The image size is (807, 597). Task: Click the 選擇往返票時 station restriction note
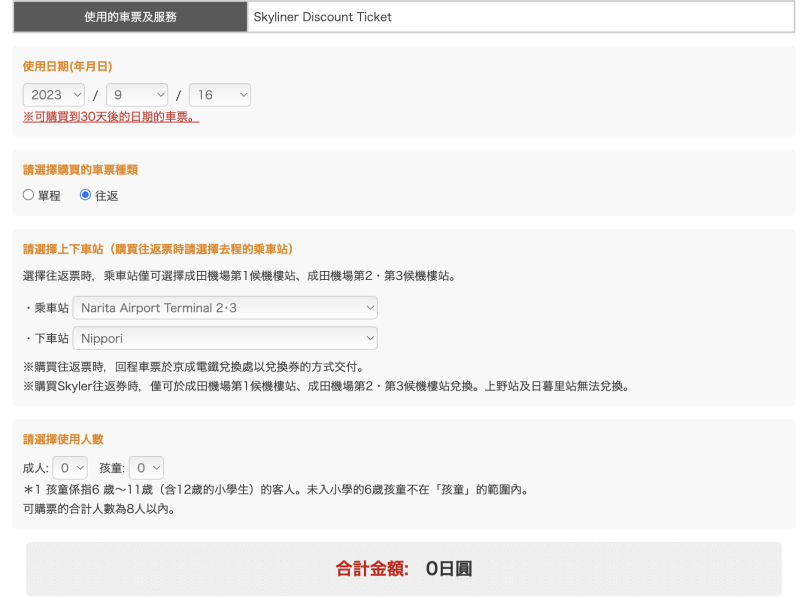[x=239, y=276]
